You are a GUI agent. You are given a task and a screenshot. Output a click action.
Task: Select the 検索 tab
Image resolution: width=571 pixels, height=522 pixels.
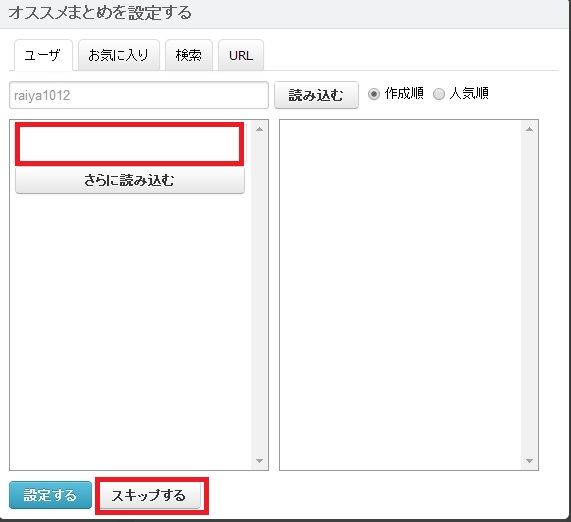[x=189, y=55]
